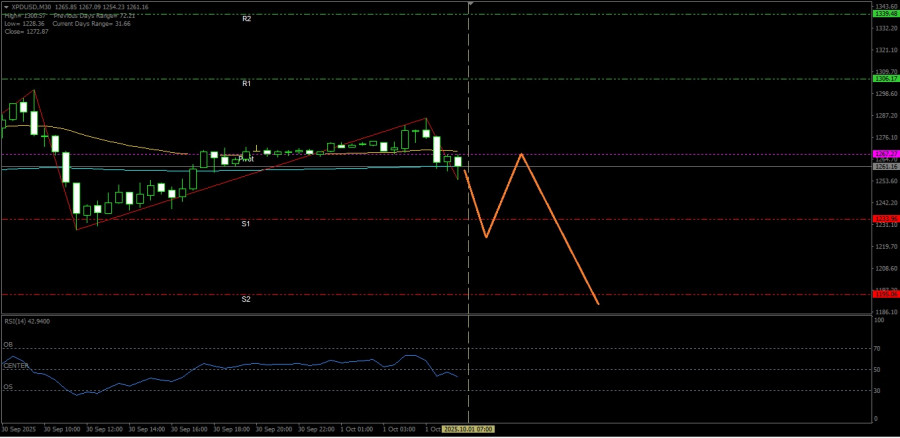Click the red S1 price tag on the price axis
The height and width of the screenshot is (438, 900).
click(x=884, y=219)
